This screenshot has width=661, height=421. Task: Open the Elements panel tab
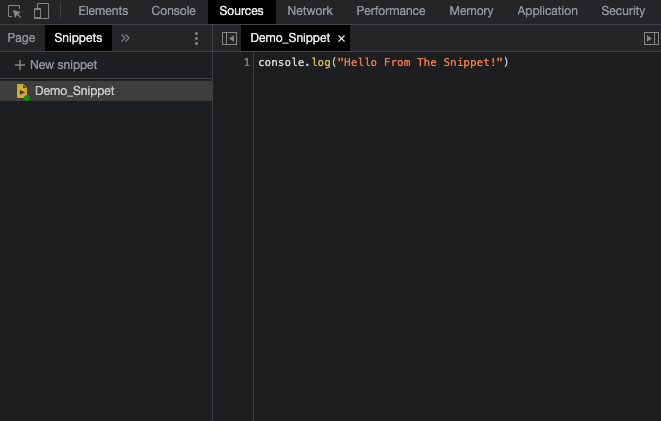click(103, 11)
